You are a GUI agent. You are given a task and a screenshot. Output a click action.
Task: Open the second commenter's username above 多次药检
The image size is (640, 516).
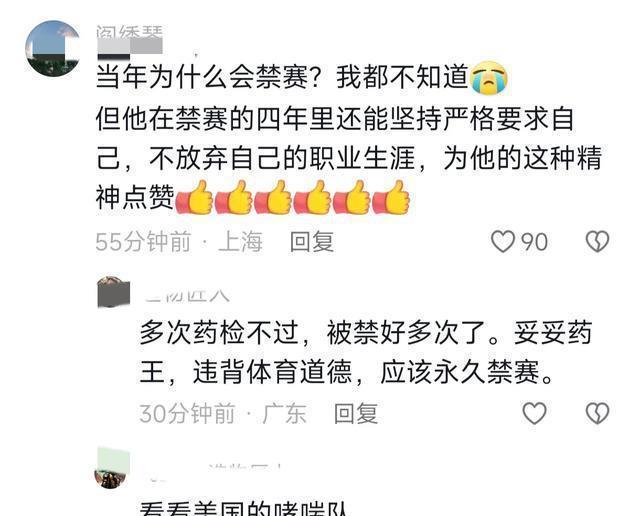187,295
